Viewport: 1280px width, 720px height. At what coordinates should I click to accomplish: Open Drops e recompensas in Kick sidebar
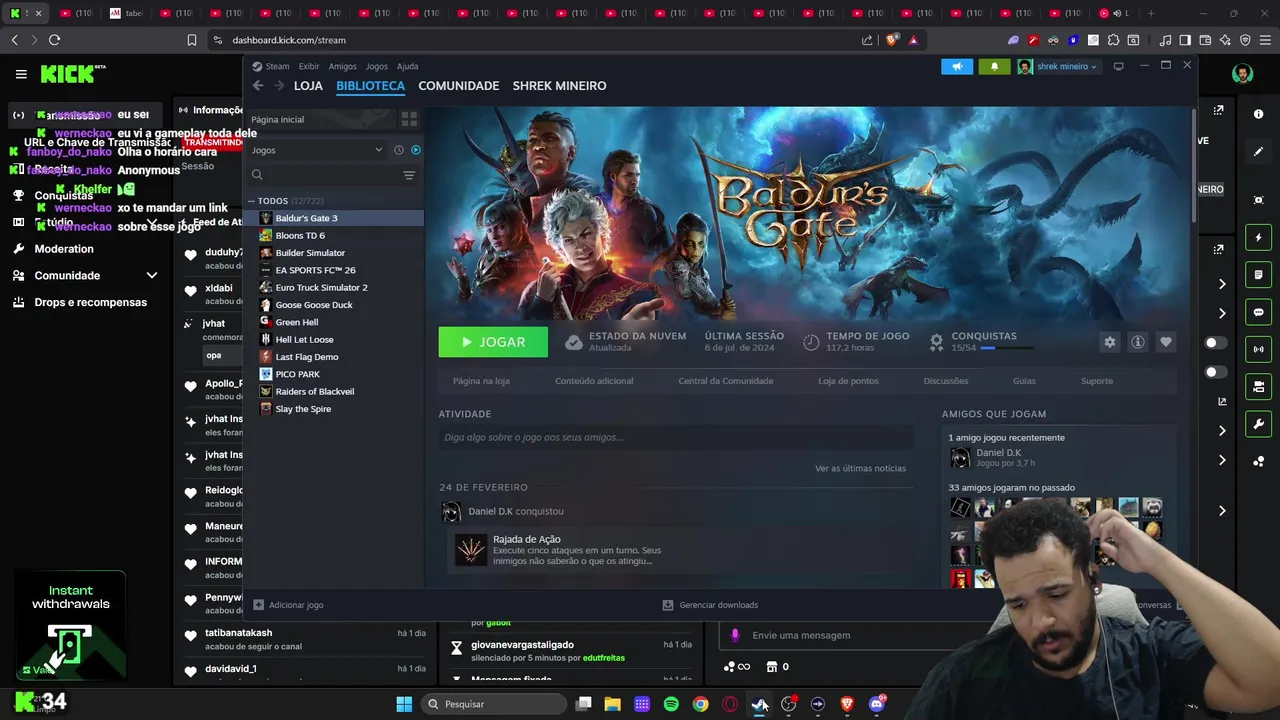coord(90,302)
